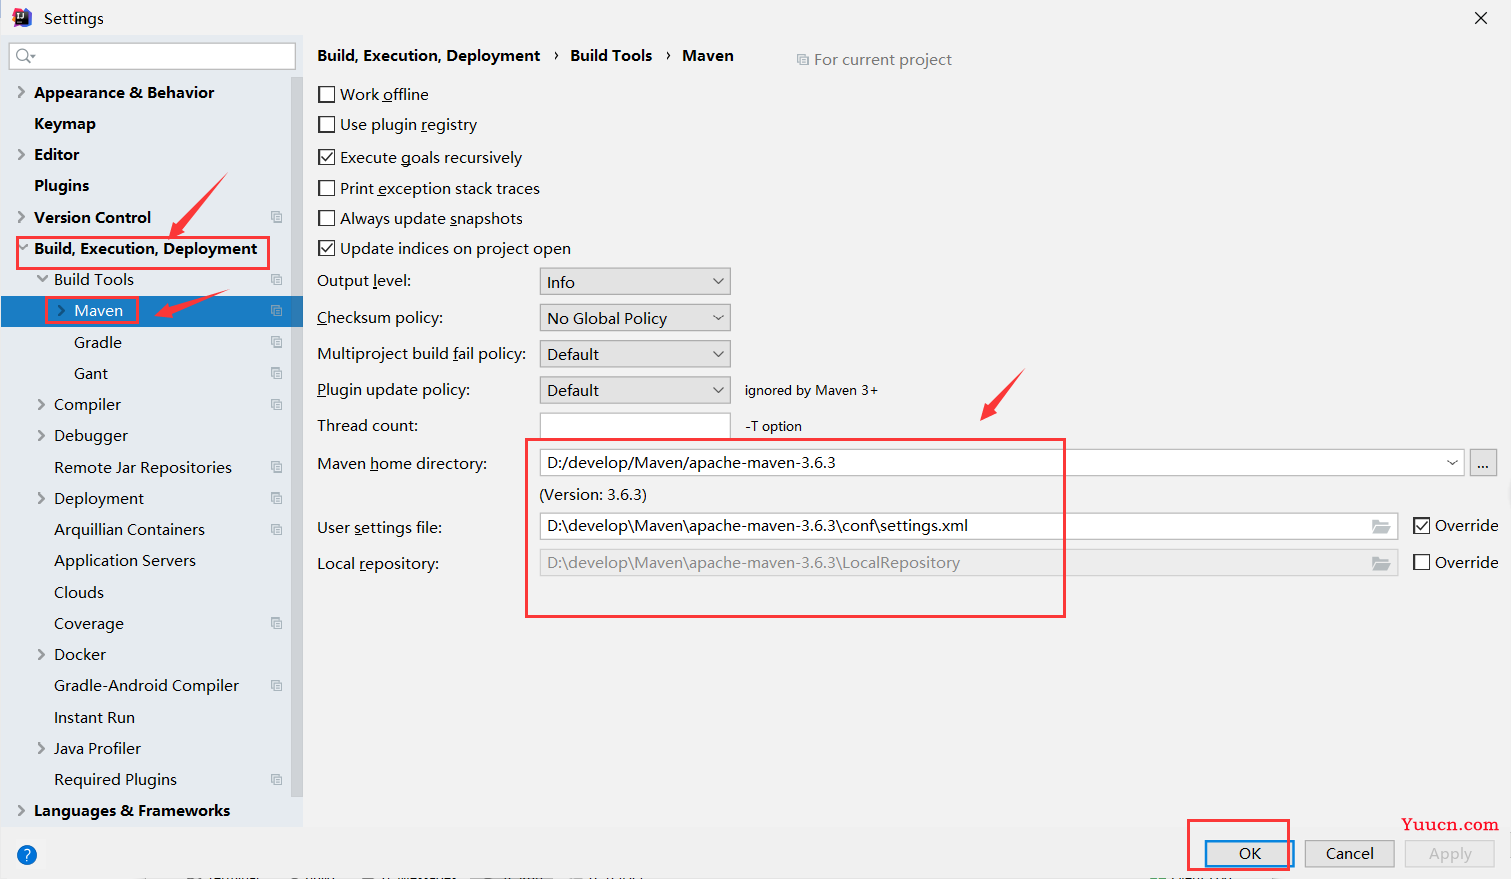
Task: Click project-level icon beside Gradle
Action: [x=277, y=342]
